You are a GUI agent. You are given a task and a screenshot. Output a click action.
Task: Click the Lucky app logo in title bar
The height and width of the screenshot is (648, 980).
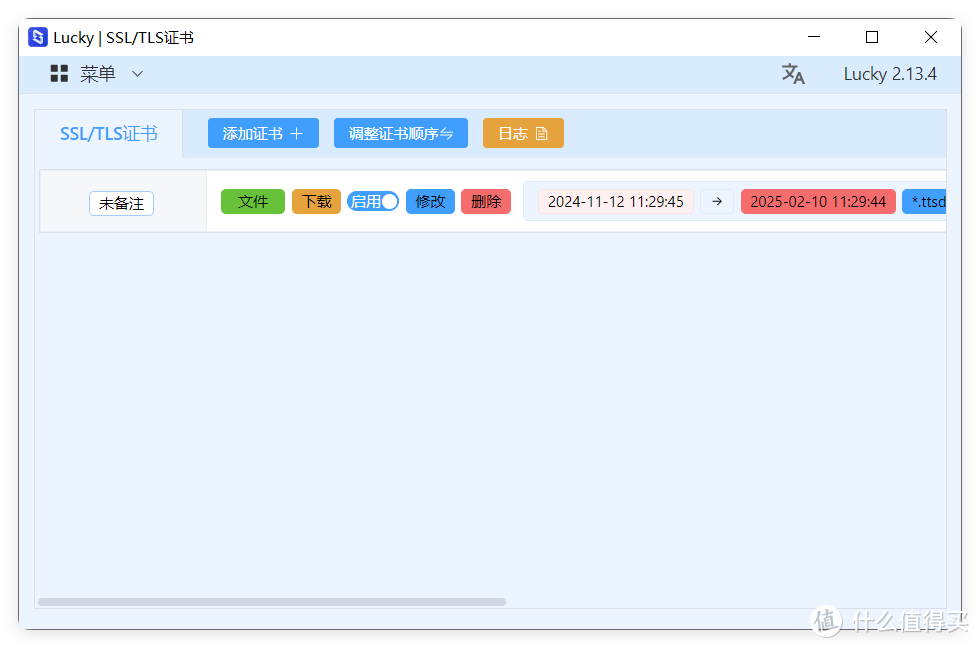38,37
